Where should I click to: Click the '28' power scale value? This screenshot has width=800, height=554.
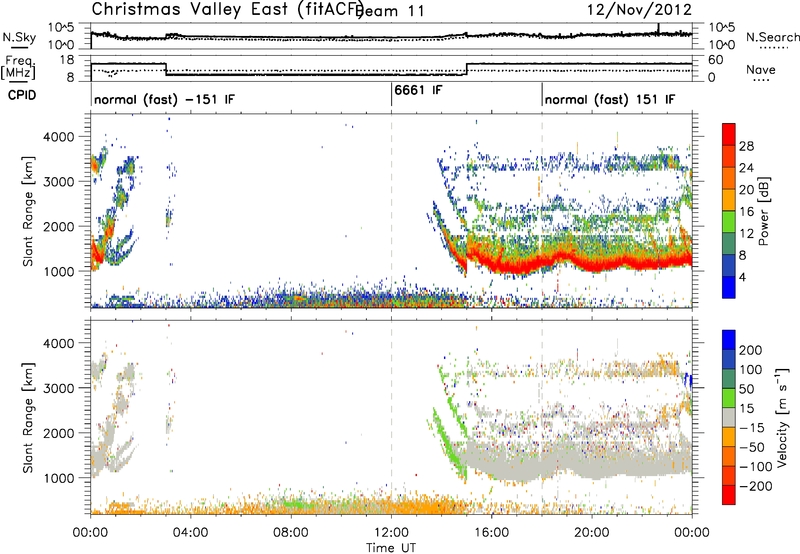click(x=746, y=146)
